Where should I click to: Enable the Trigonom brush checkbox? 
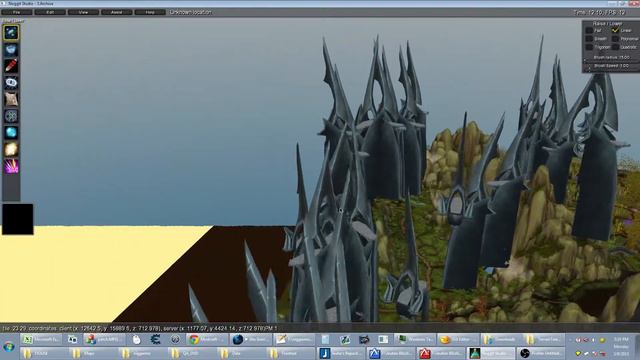coord(589,47)
